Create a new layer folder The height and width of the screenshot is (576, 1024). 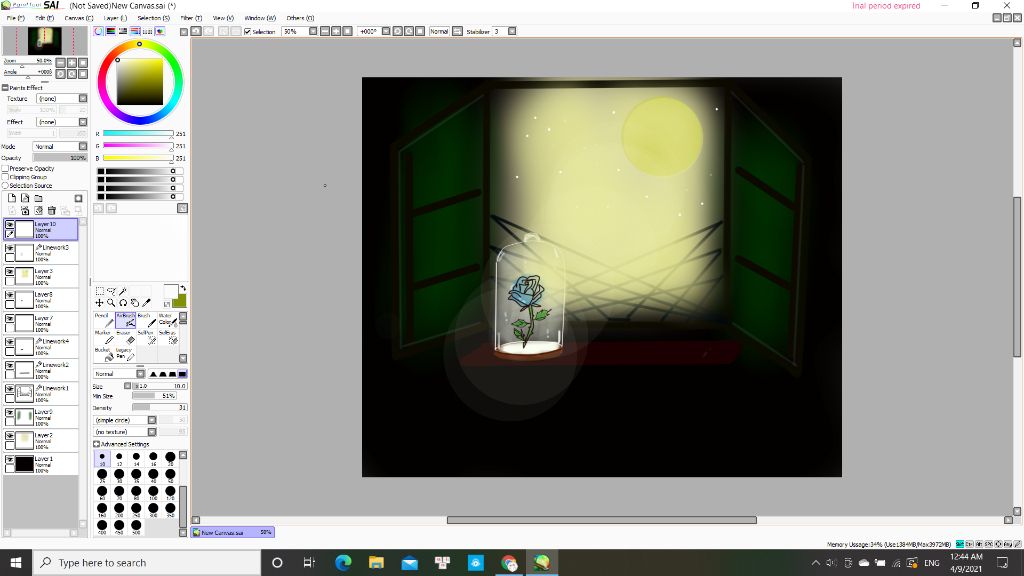tap(39, 199)
